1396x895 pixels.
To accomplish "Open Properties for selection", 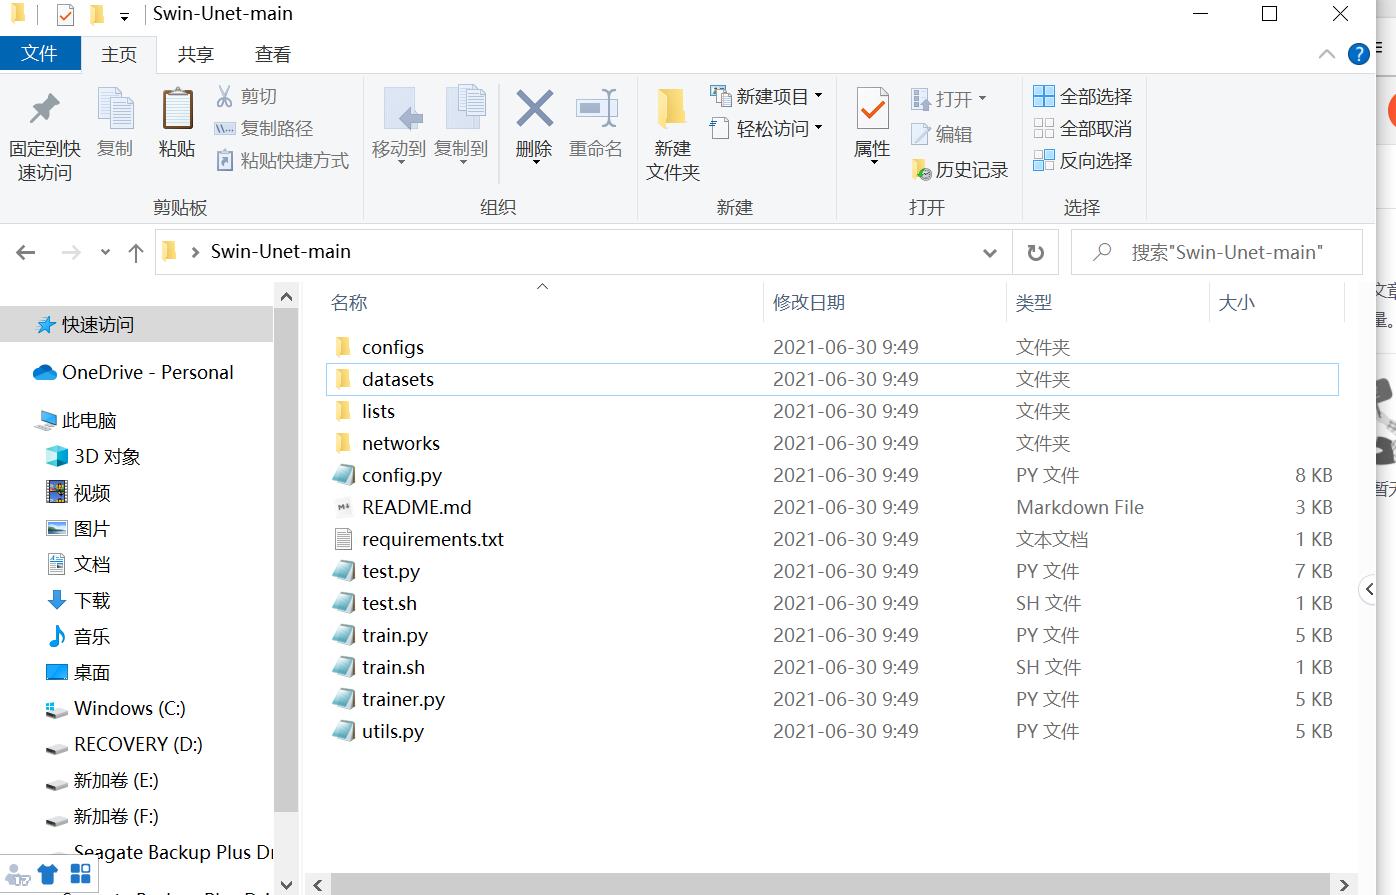I will pos(872,125).
